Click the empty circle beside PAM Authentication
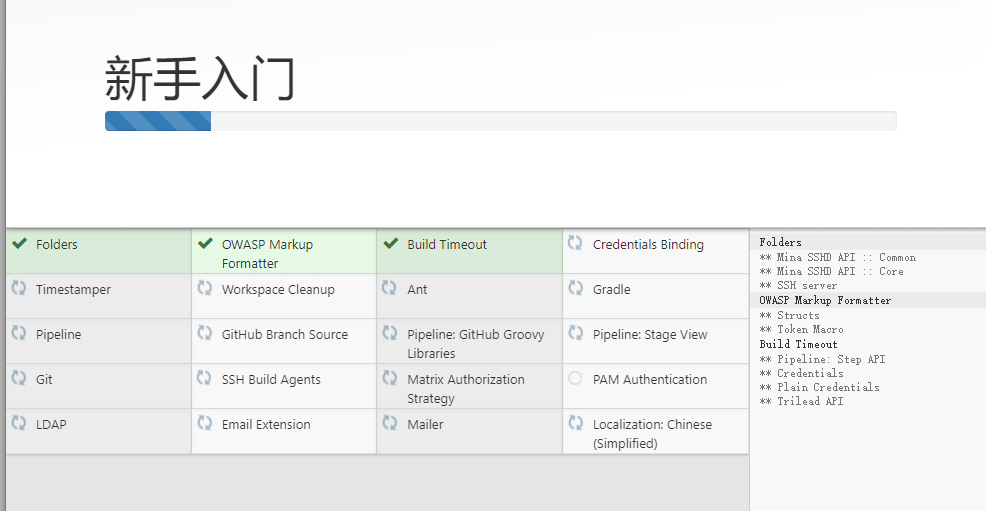 click(x=575, y=378)
